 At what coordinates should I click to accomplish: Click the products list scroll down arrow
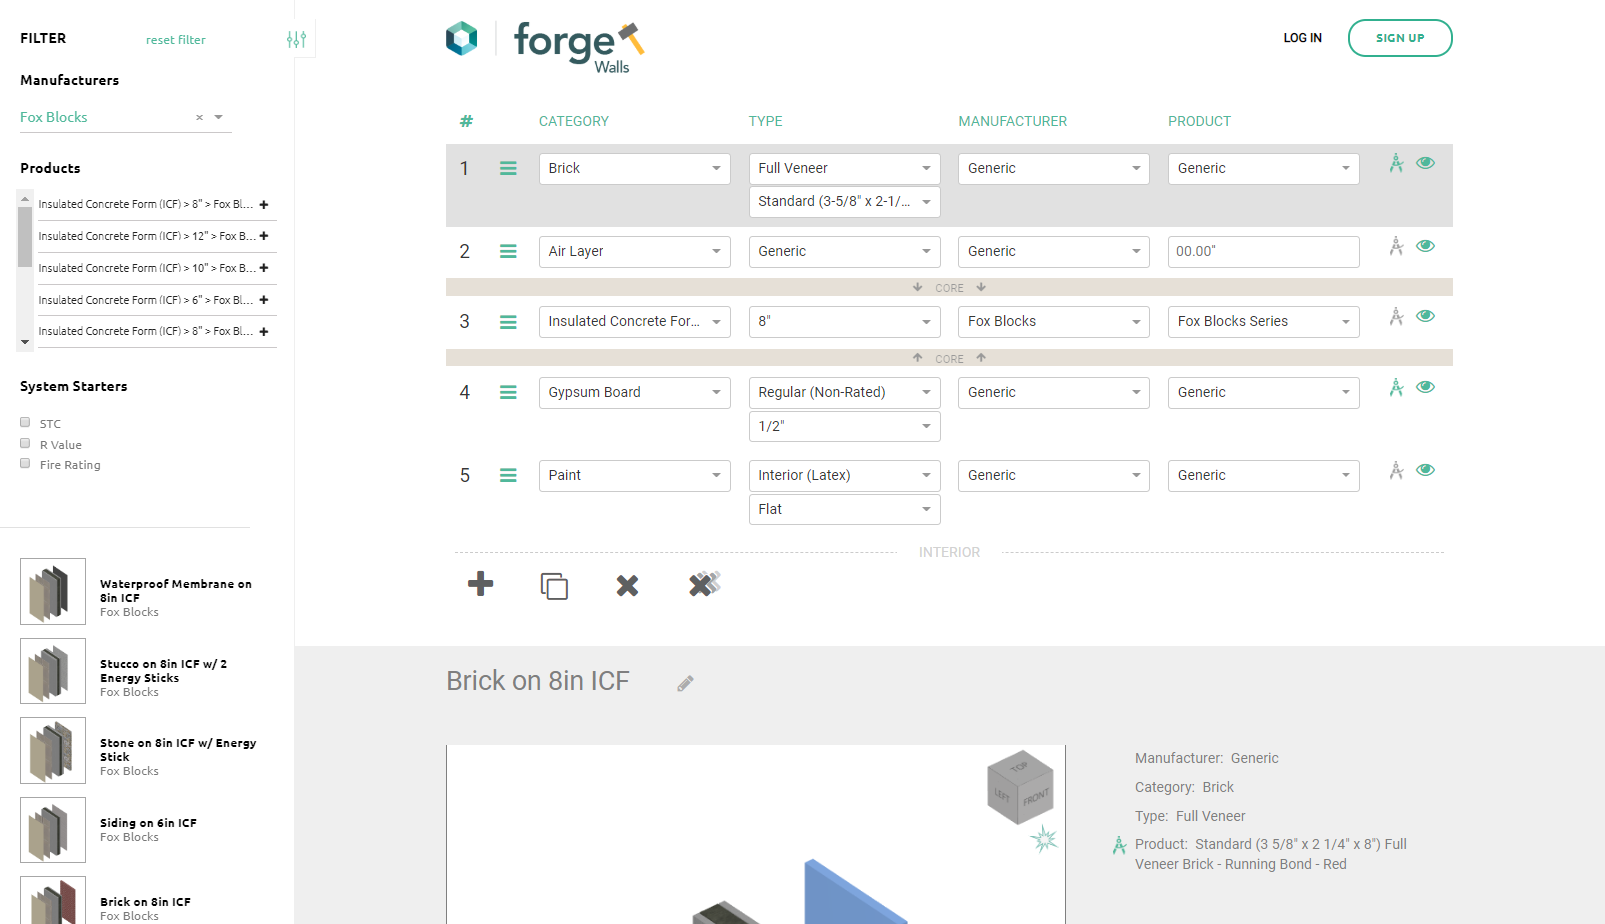coord(25,342)
